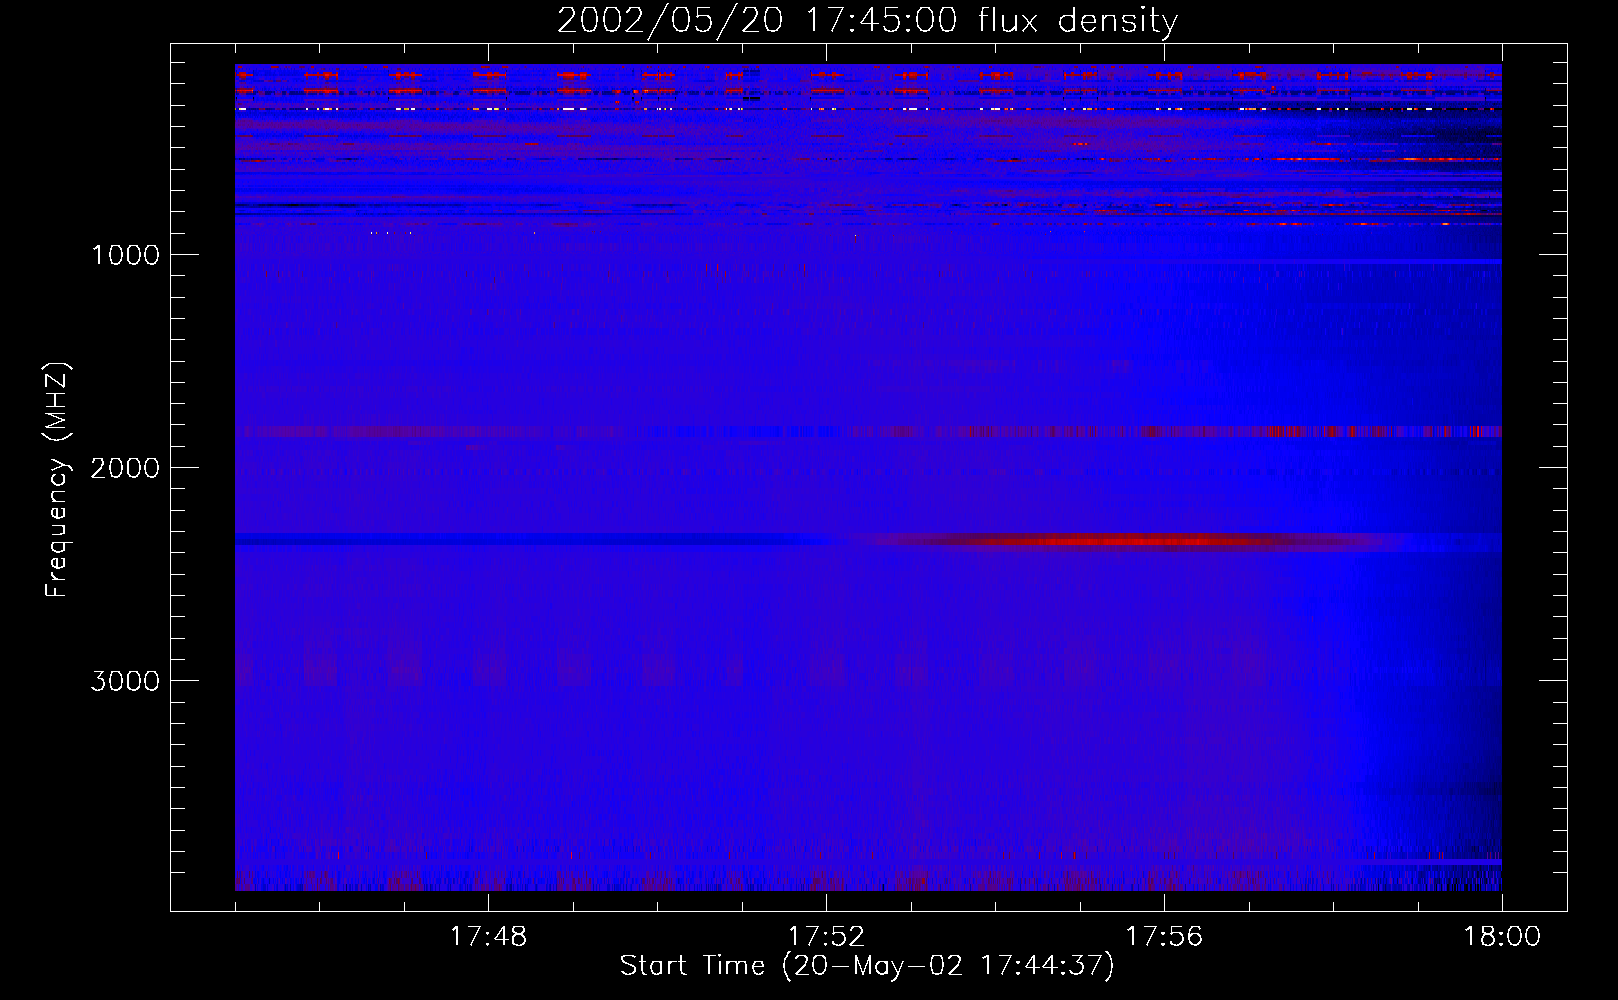Click the plot title "2002/05/20 17:45:00 flux density"
The height and width of the screenshot is (1000, 1618).
[867, 20]
